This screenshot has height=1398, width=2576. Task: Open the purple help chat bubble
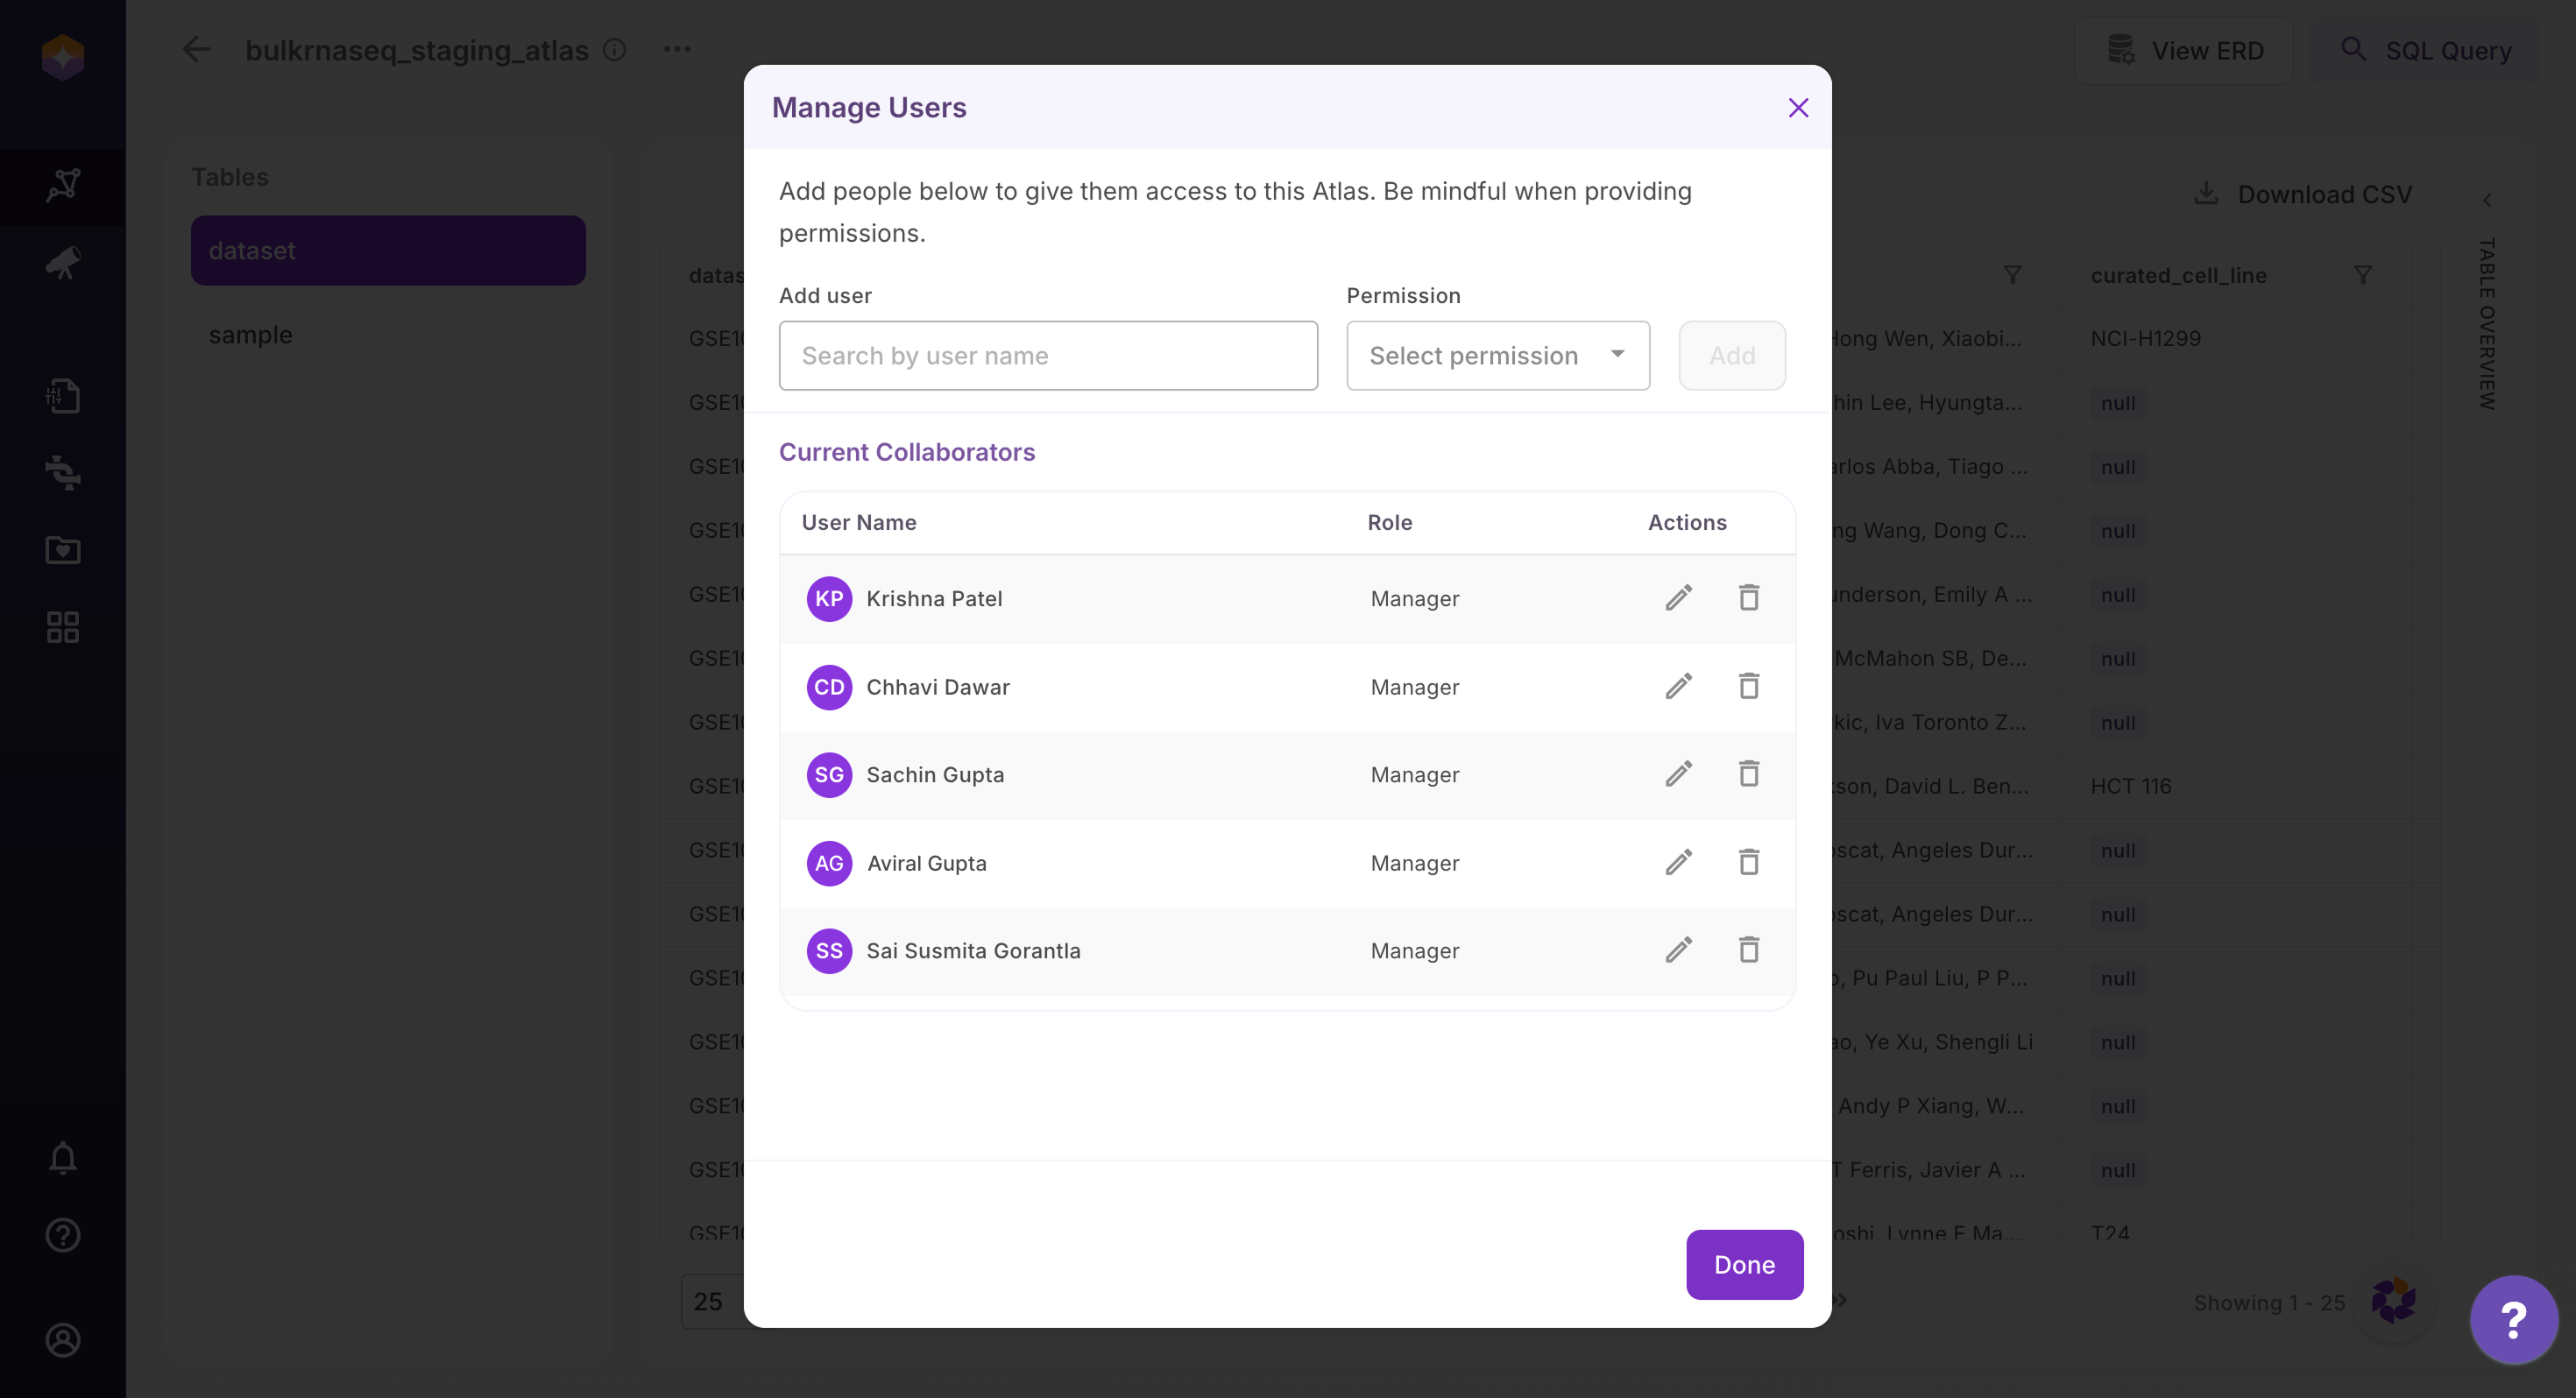coord(2513,1319)
